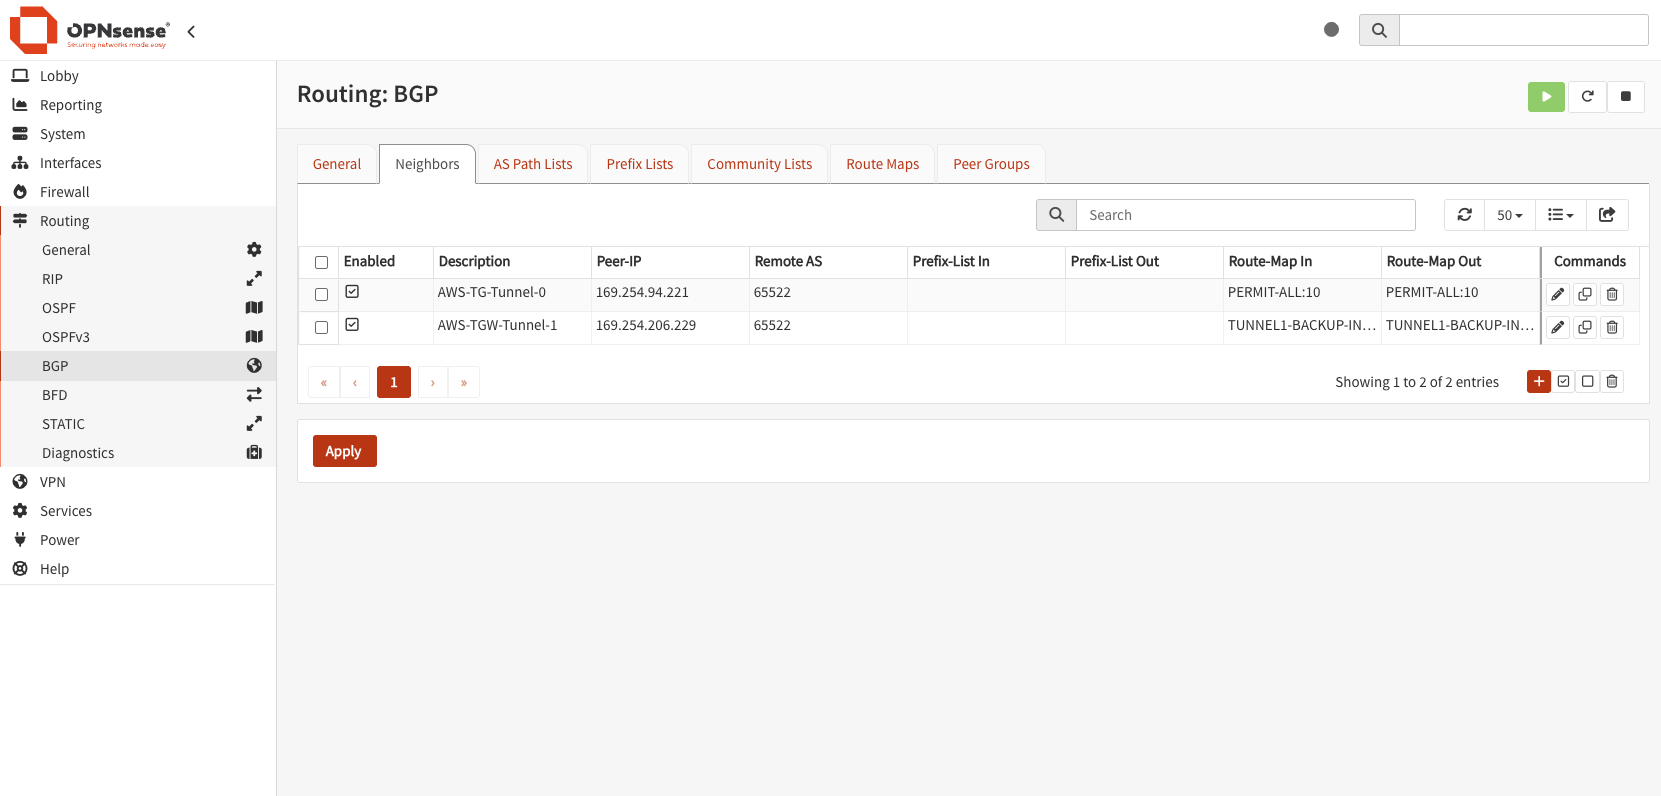
Task: Select the AWS-TGW-Tunnel-1 row checkbox
Action: (x=321, y=327)
